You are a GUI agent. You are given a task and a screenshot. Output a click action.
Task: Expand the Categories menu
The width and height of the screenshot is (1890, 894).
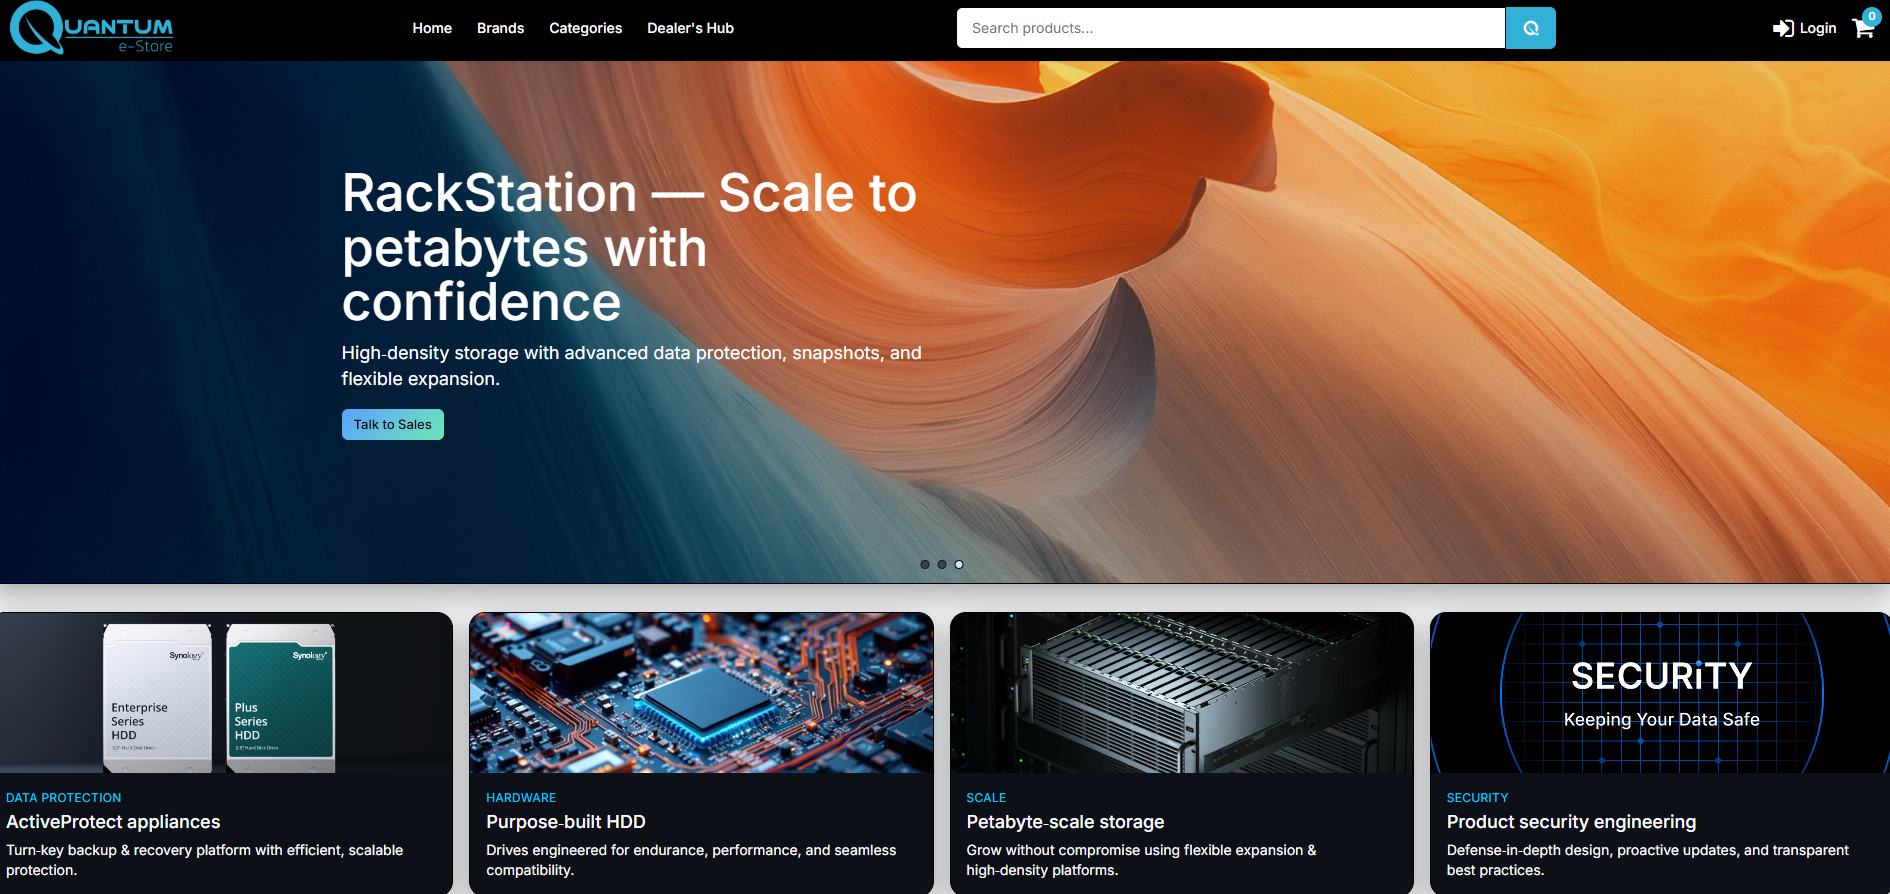pos(585,28)
